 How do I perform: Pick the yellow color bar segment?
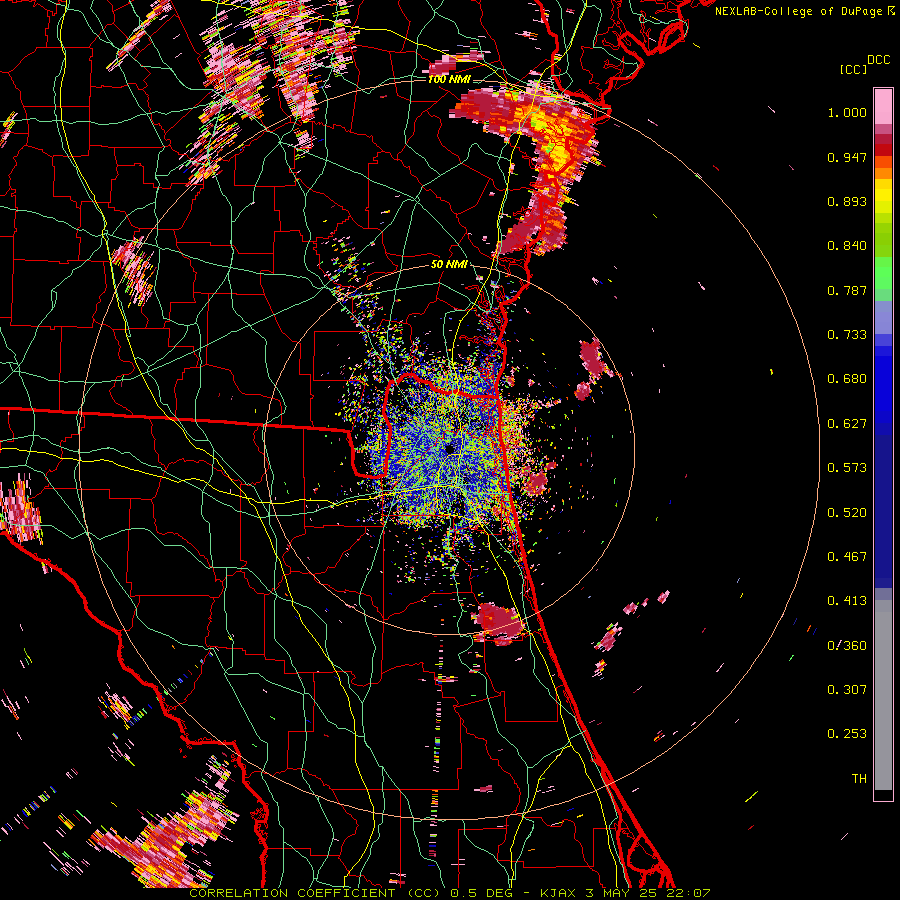click(x=883, y=196)
